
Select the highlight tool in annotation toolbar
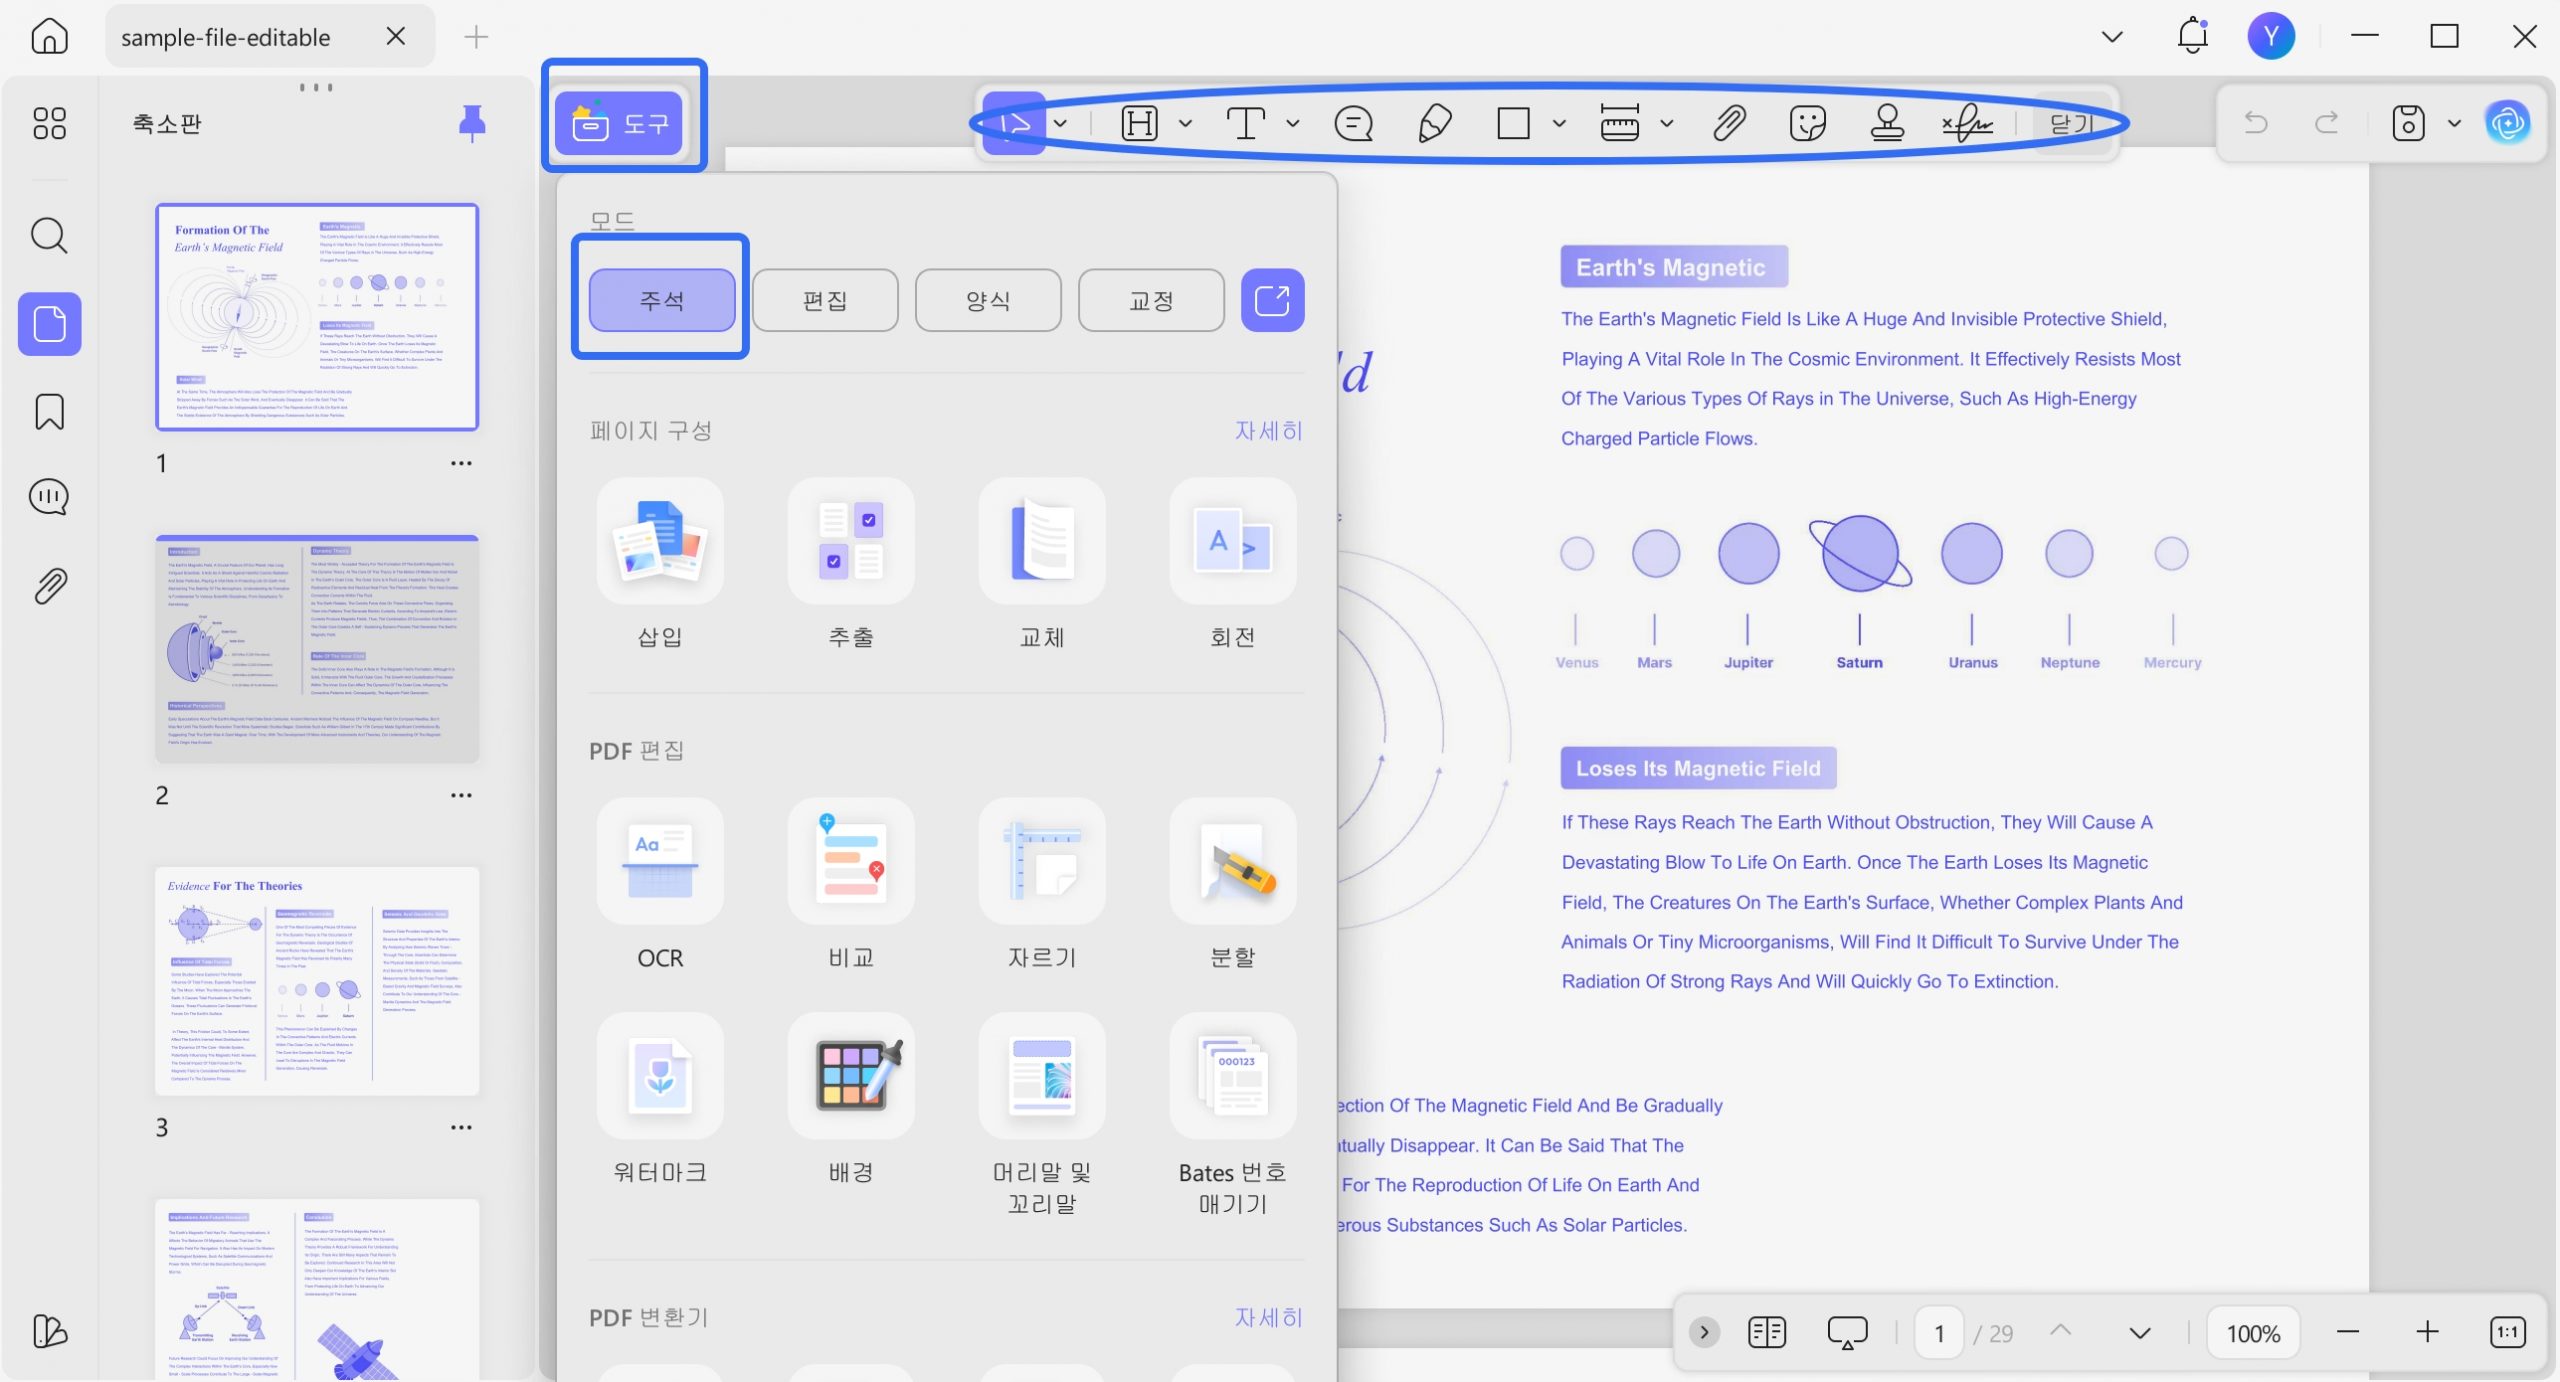click(1139, 124)
